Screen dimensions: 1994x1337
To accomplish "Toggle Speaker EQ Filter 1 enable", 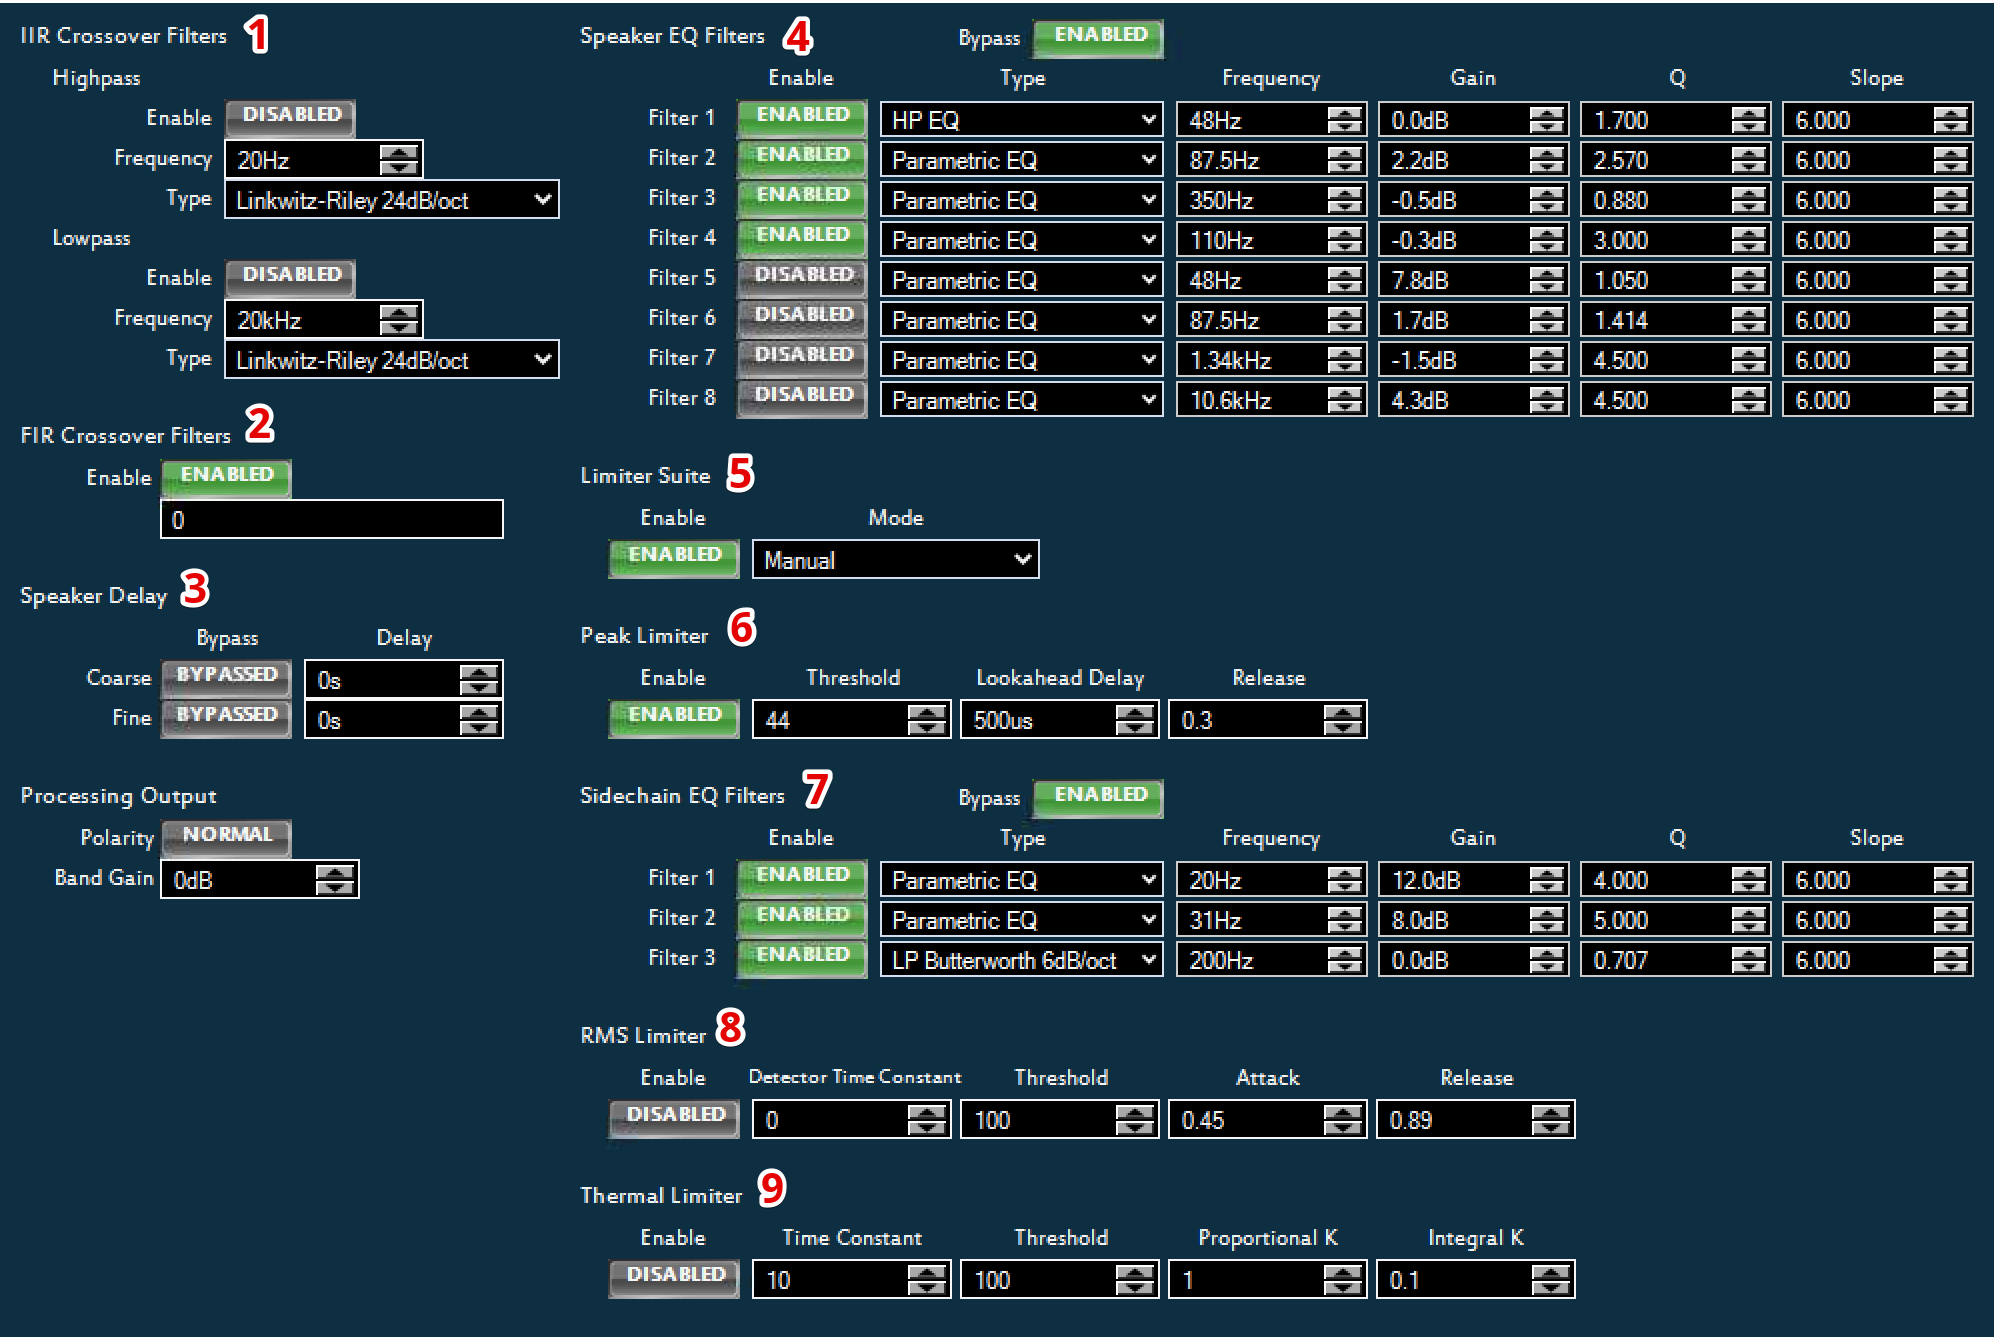I will [802, 117].
